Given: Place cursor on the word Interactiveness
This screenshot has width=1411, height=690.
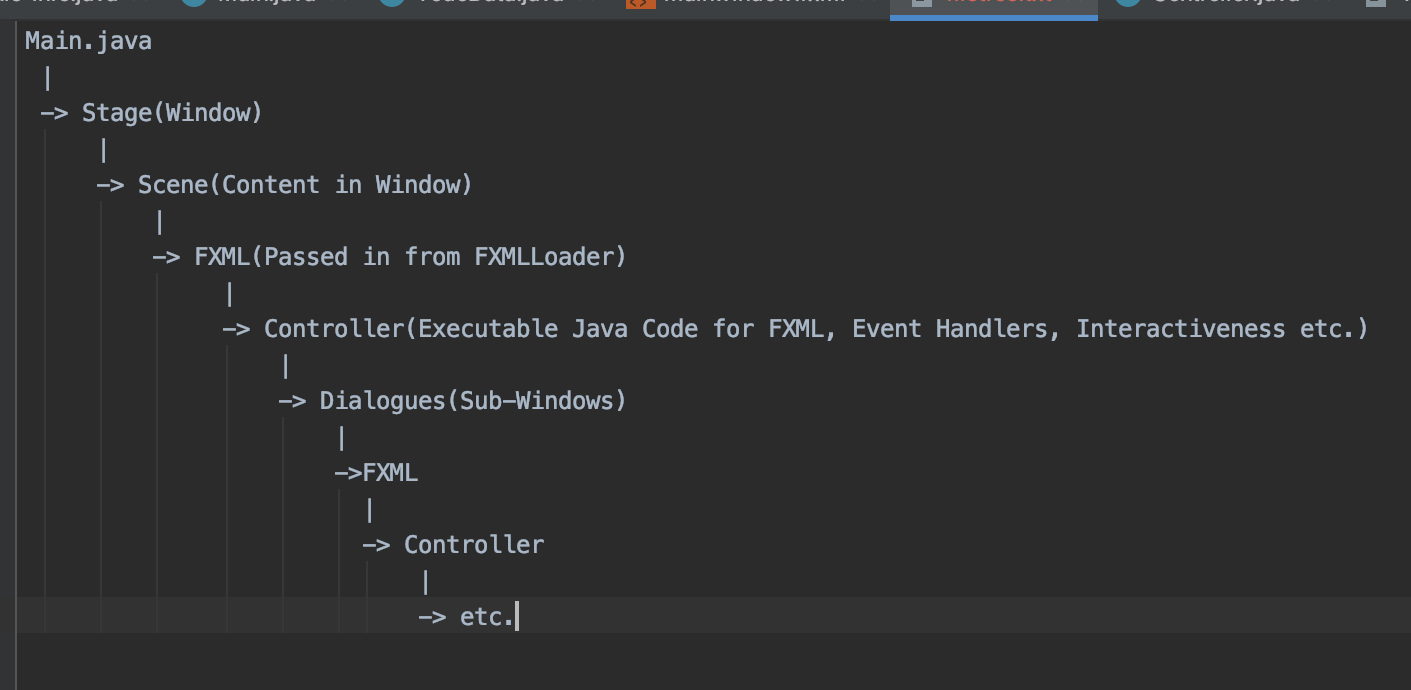Looking at the screenshot, I should pos(1180,329).
